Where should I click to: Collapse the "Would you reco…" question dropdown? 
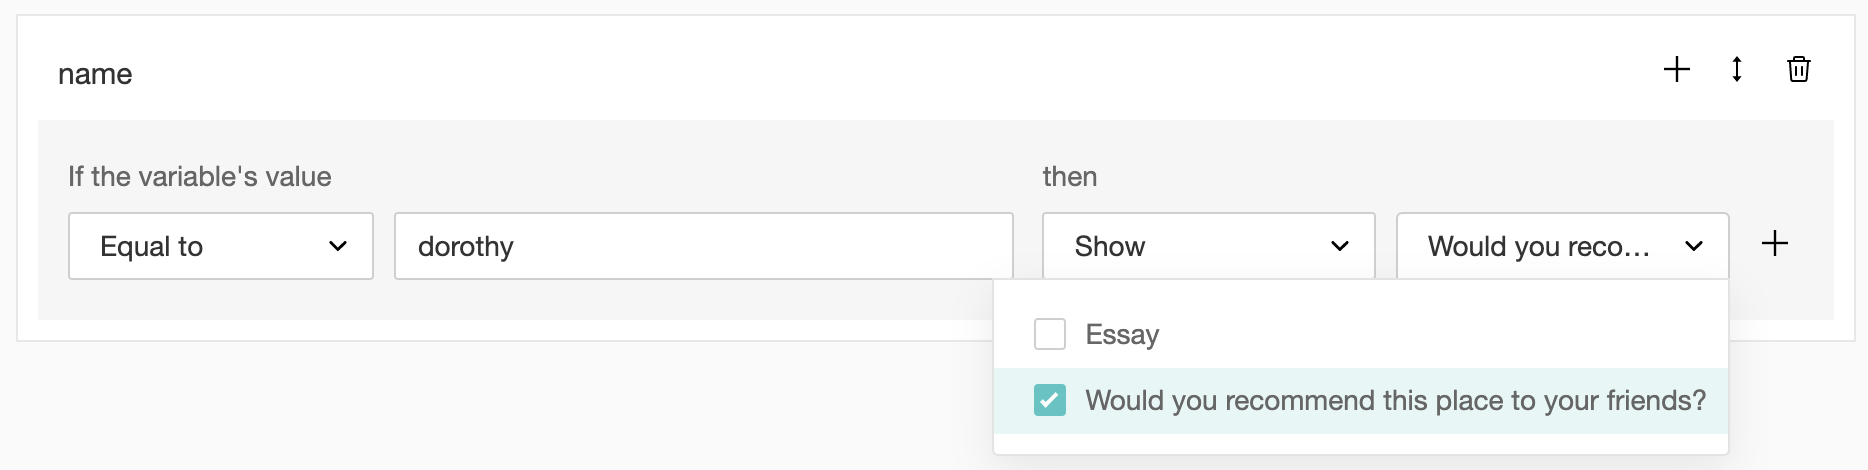pos(1562,246)
